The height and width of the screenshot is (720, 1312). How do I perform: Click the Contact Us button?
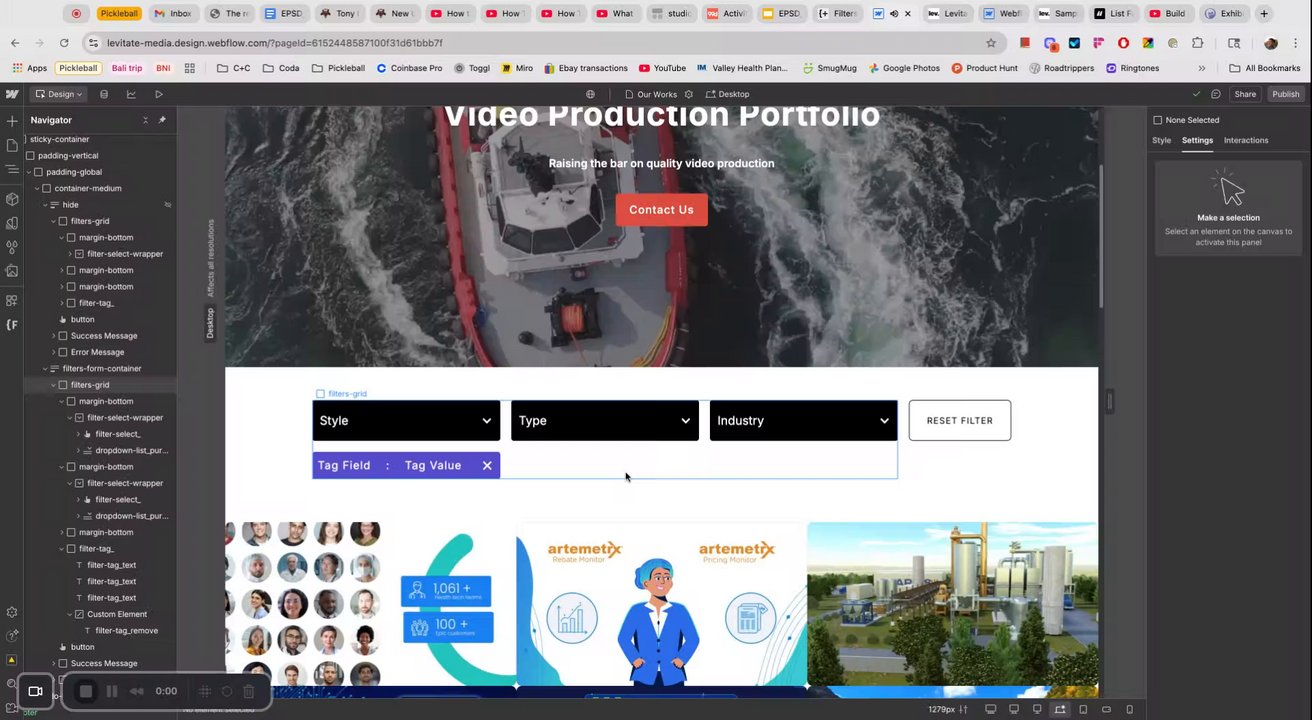click(661, 210)
